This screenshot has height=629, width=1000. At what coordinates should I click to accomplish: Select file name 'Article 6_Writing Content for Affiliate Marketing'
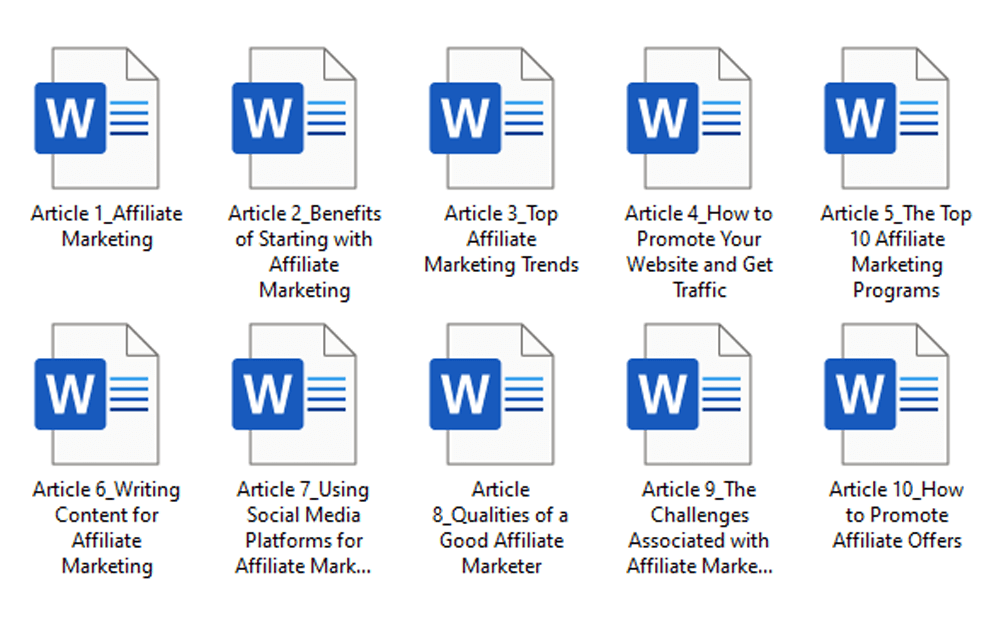point(107,528)
